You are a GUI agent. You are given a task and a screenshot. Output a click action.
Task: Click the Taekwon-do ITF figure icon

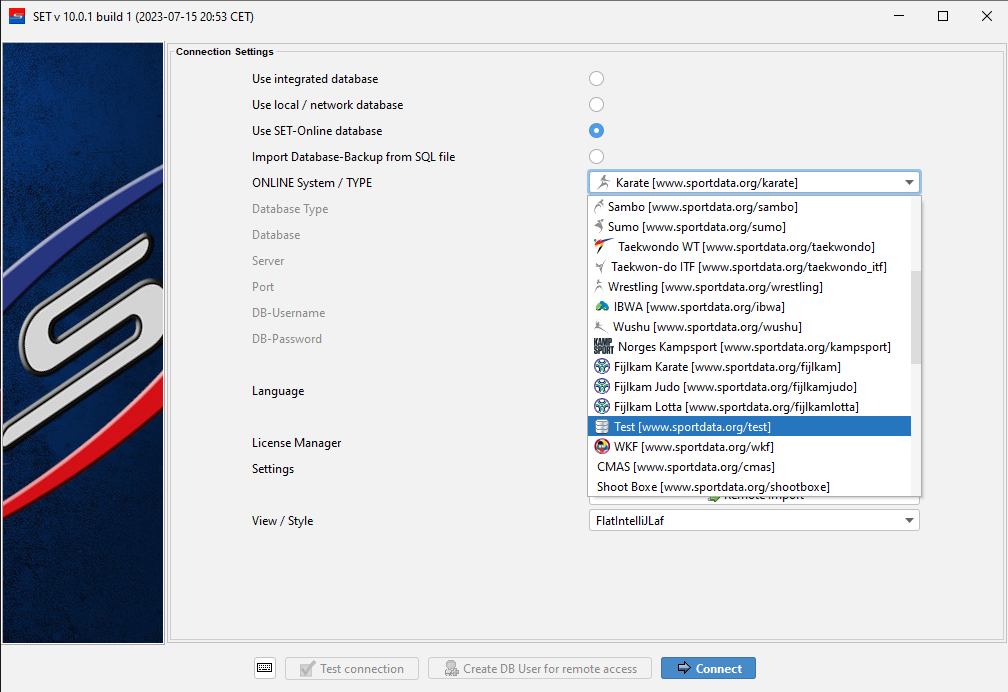600,266
